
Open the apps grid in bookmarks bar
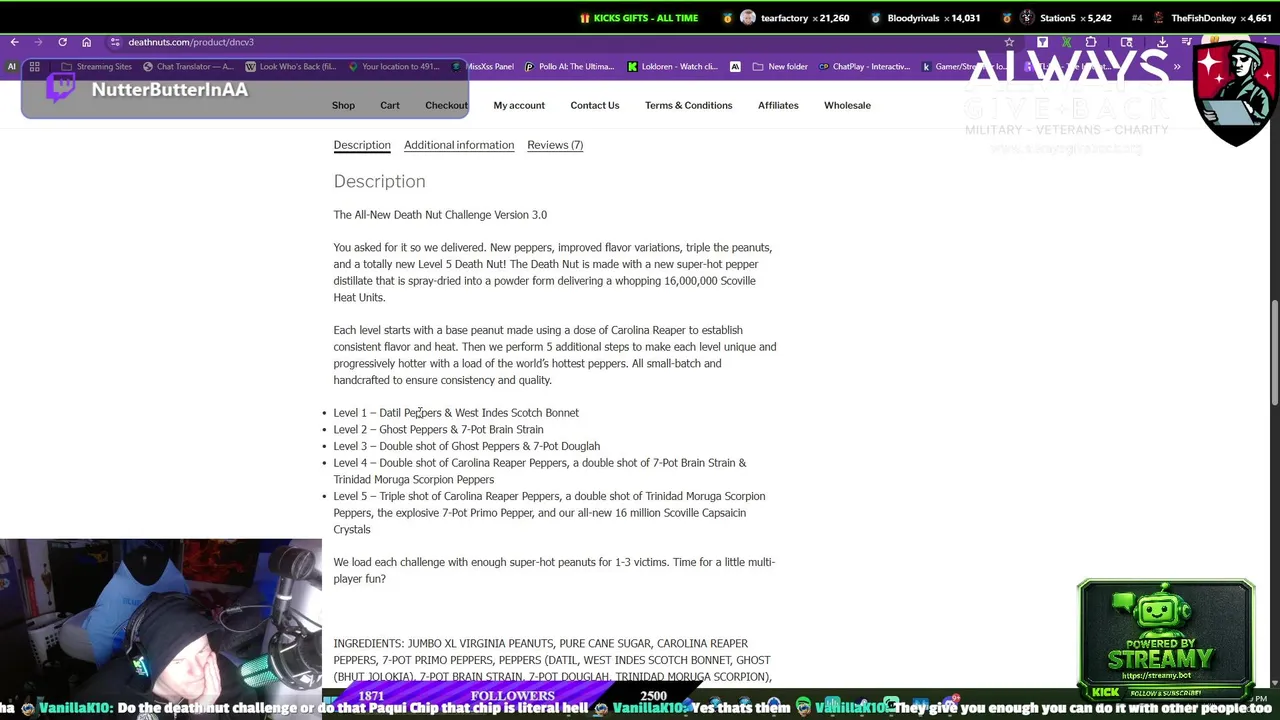pos(34,66)
